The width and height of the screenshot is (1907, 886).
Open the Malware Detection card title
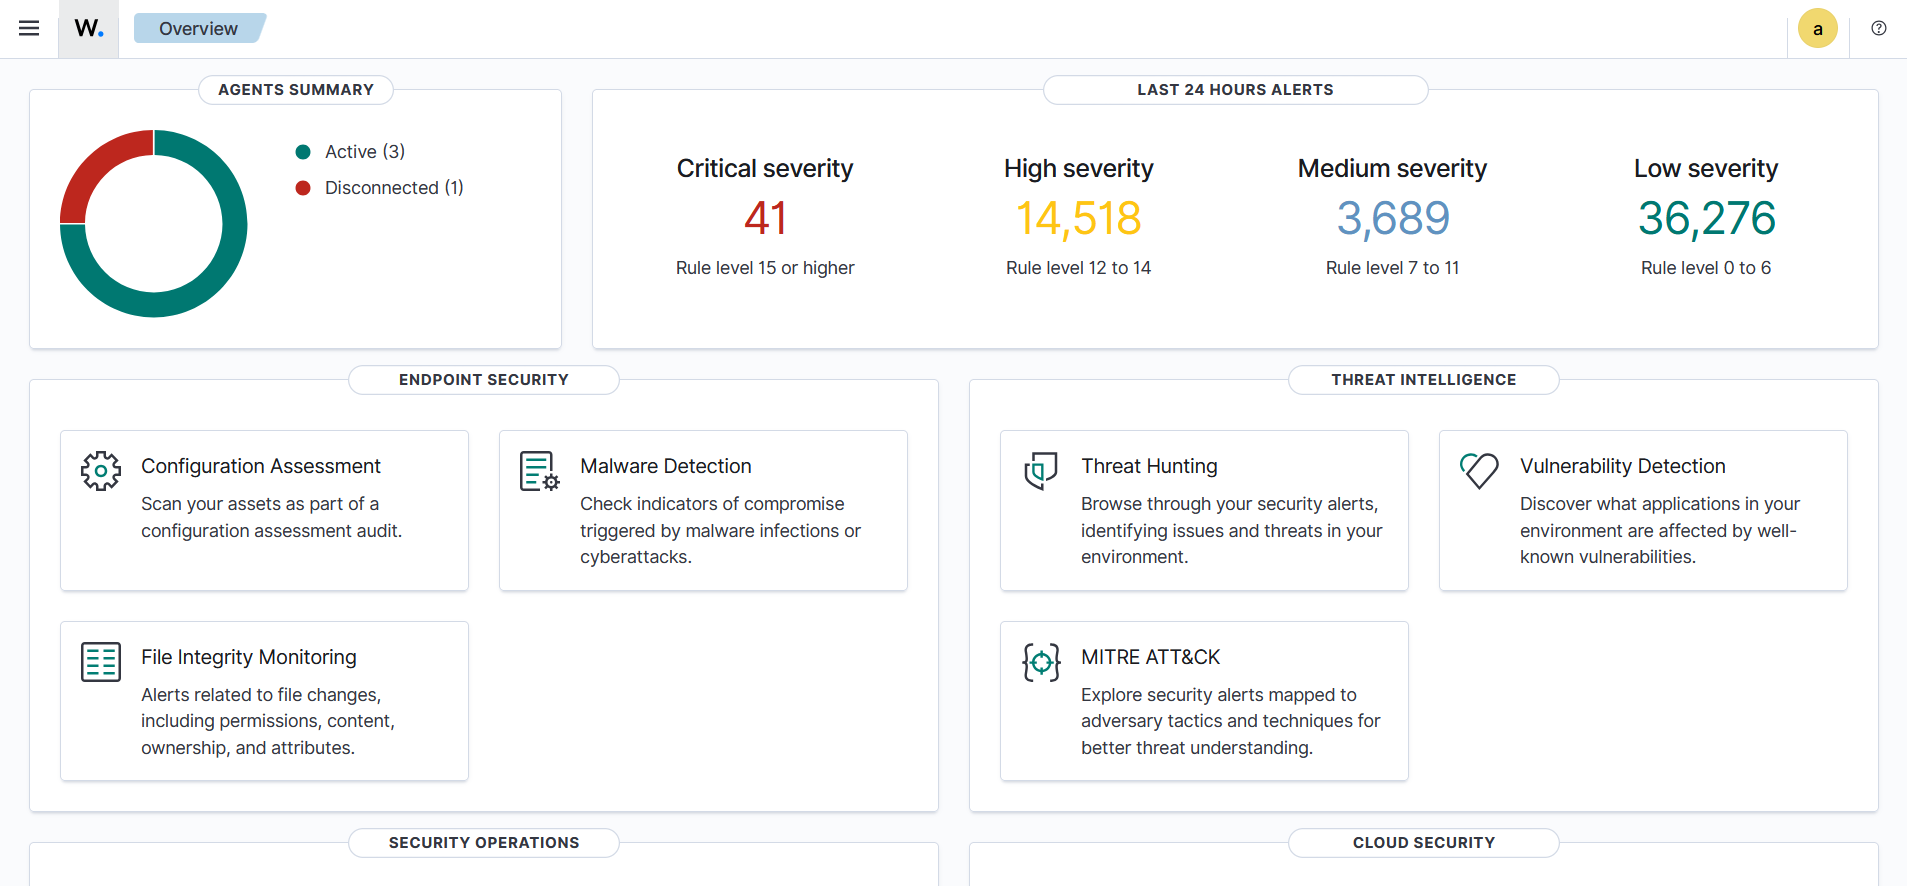pyautogui.click(x=665, y=466)
